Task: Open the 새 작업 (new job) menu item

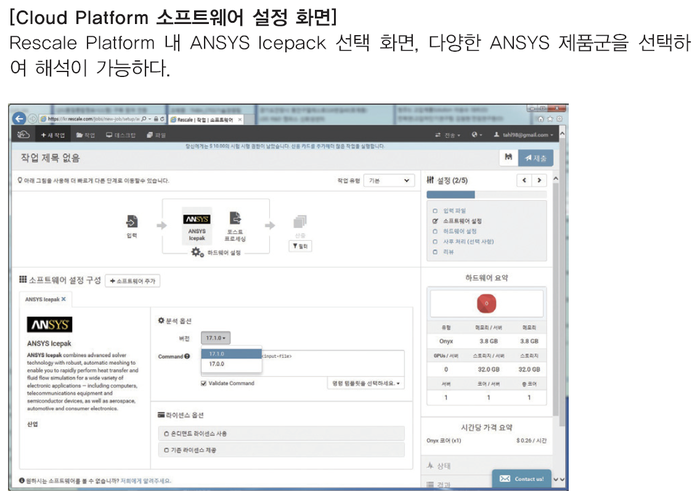Action: click(x=53, y=135)
